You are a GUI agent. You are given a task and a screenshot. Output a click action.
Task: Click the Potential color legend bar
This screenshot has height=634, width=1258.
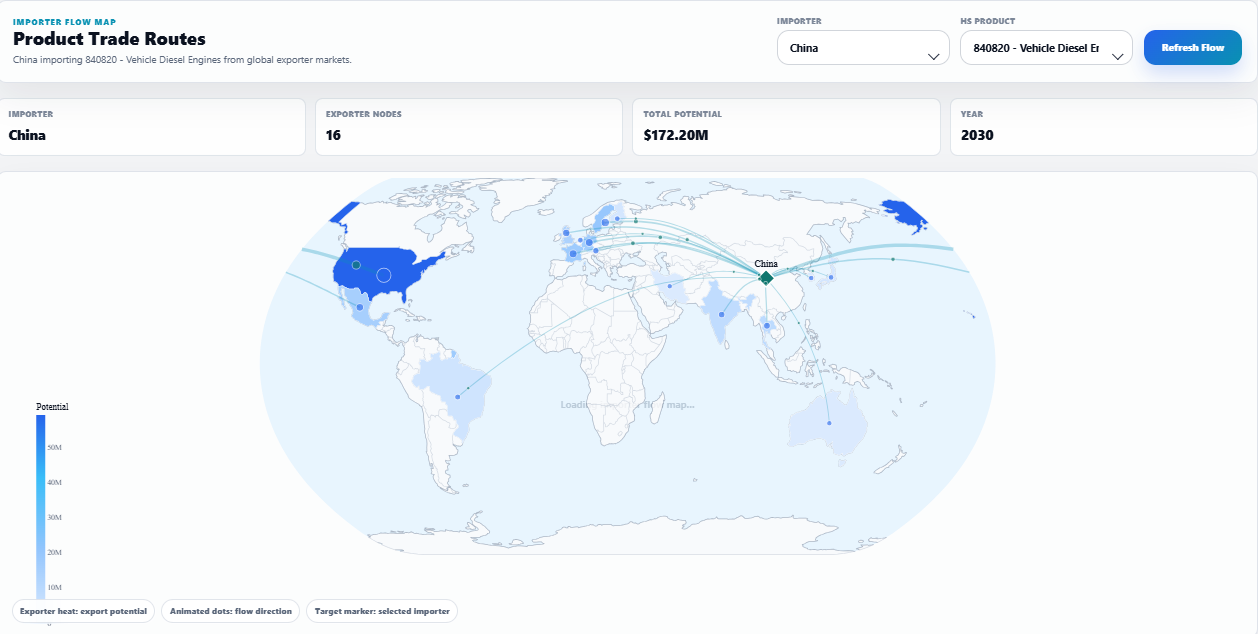[41, 507]
